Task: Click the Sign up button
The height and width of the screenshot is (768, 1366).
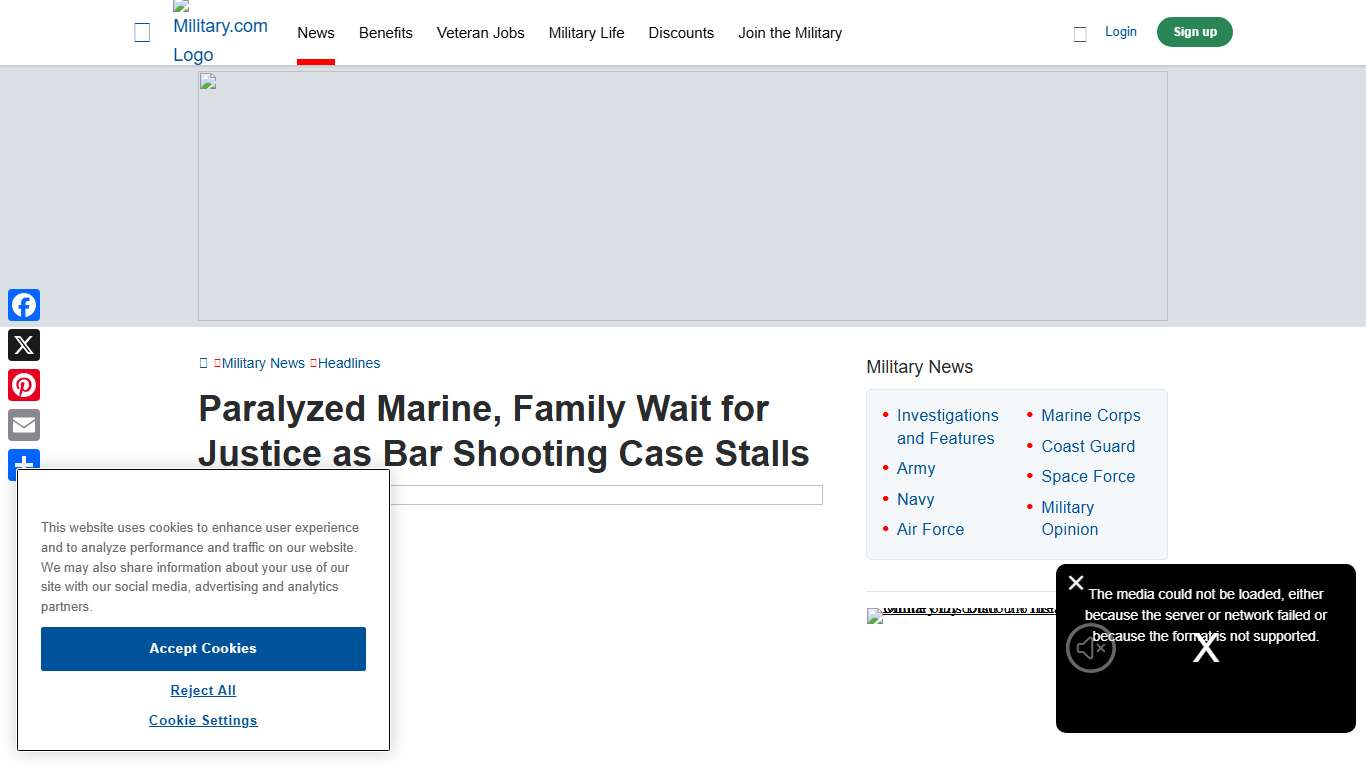Action: [x=1194, y=32]
